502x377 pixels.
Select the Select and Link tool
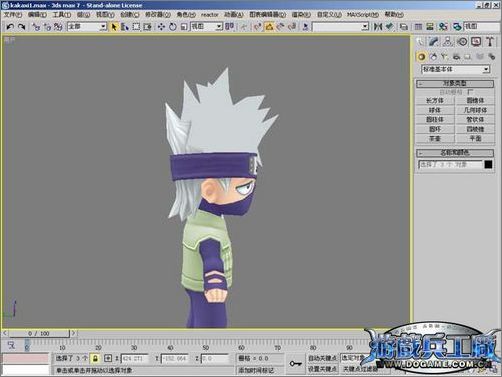point(36,27)
